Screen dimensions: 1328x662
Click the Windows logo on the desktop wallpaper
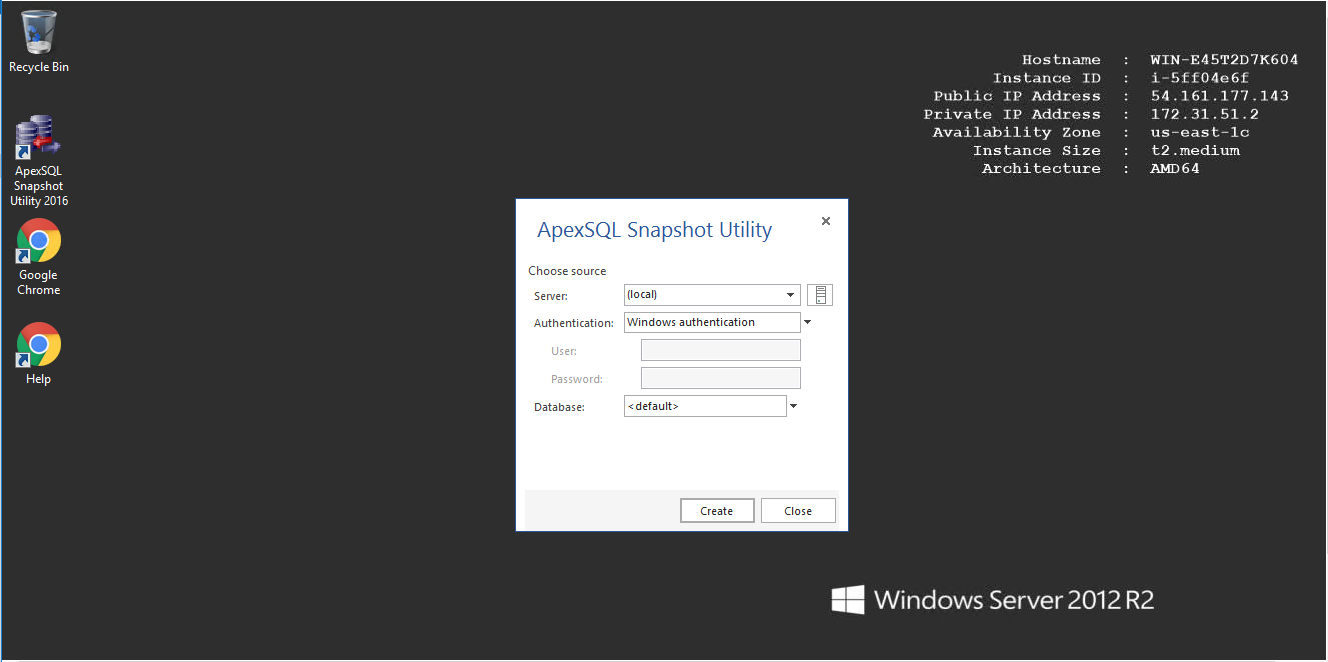pyautogui.click(x=847, y=600)
